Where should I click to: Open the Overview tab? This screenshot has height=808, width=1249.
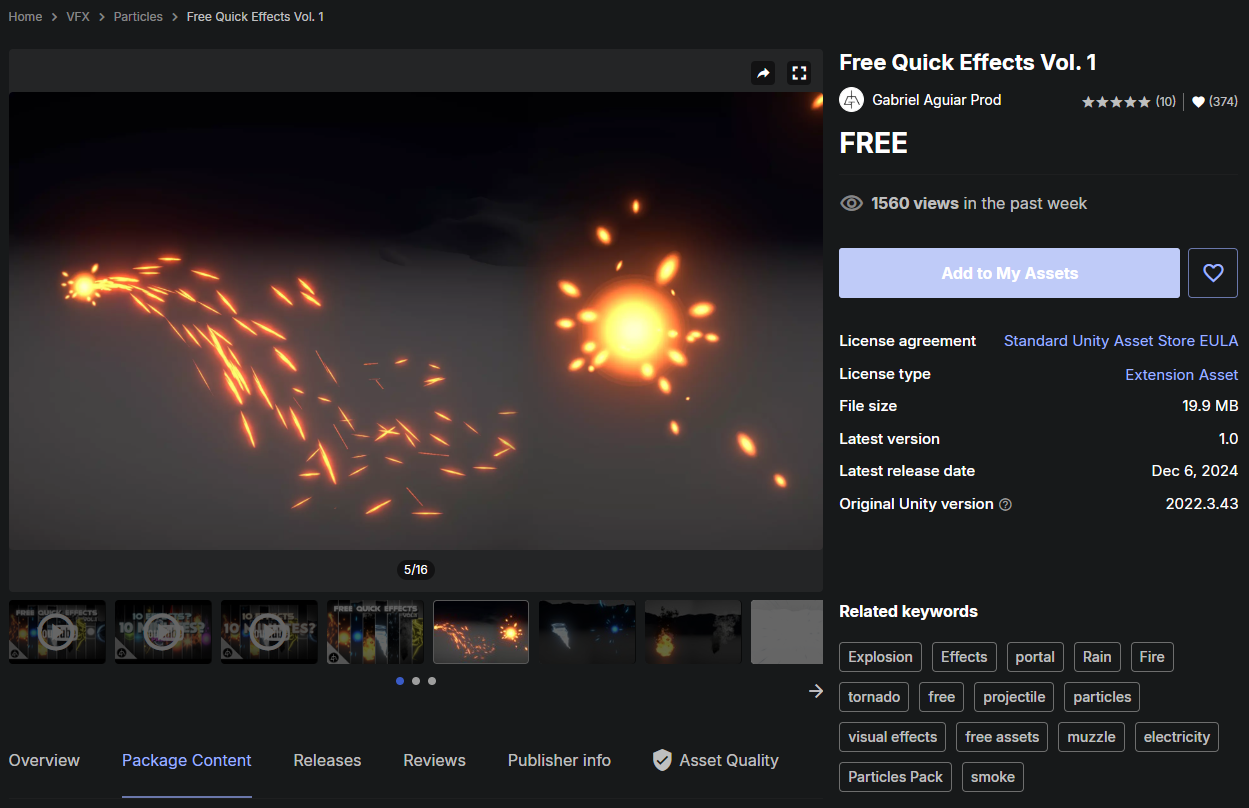[44, 760]
